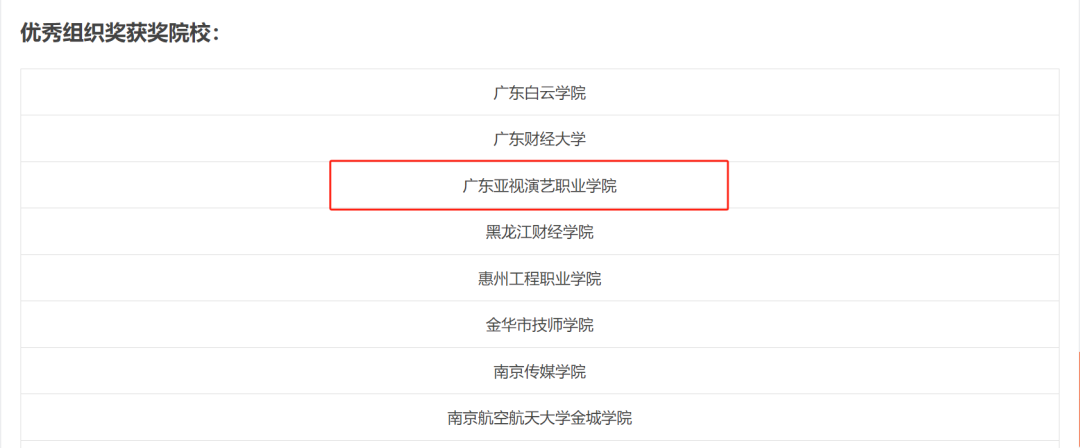Select the school highlighted in red
1080x448 pixels.
(539, 186)
